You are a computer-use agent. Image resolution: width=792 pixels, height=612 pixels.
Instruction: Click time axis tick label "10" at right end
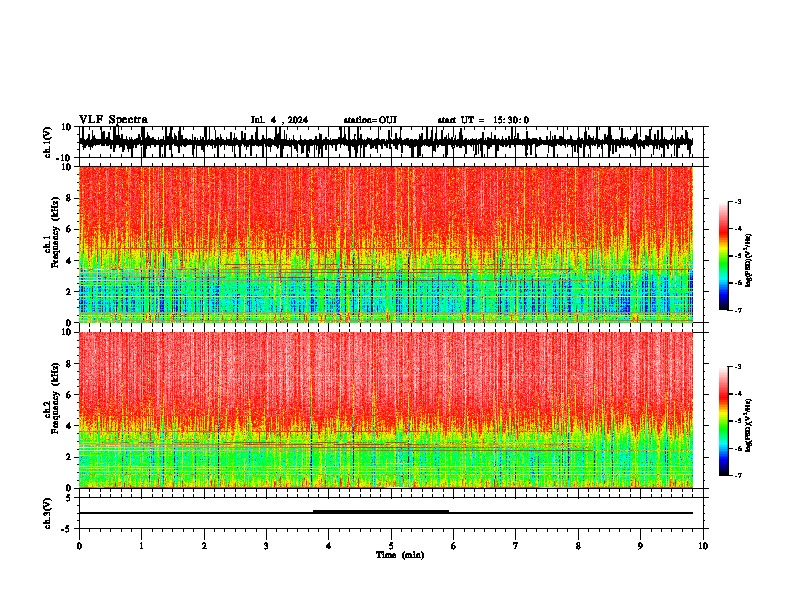703,546
